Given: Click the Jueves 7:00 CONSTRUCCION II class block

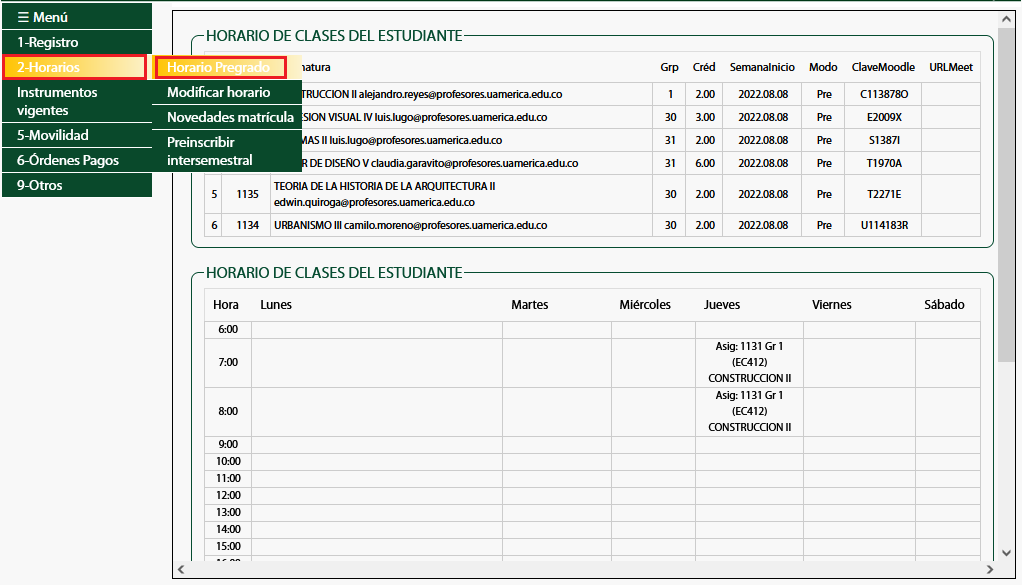Looking at the screenshot, I should pyautogui.click(x=750, y=363).
